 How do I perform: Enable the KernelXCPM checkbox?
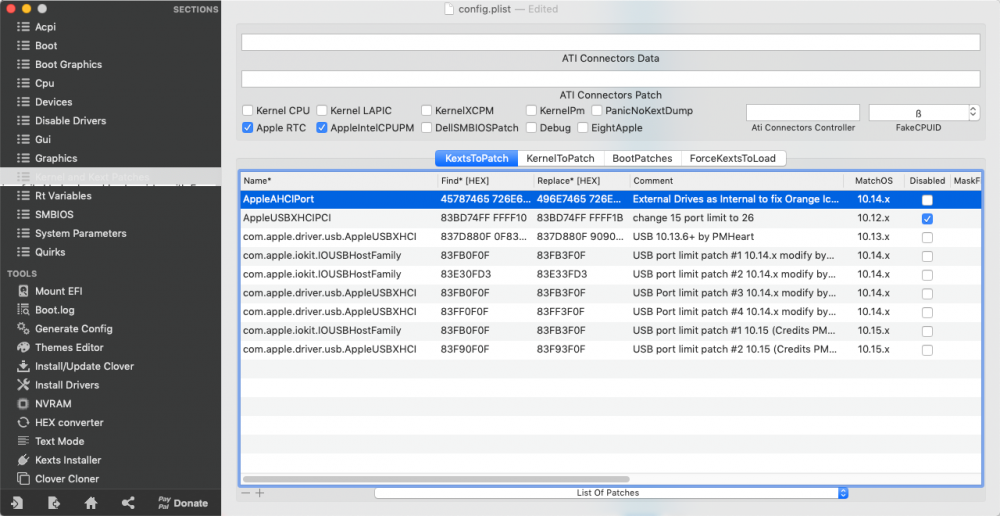click(x=426, y=110)
